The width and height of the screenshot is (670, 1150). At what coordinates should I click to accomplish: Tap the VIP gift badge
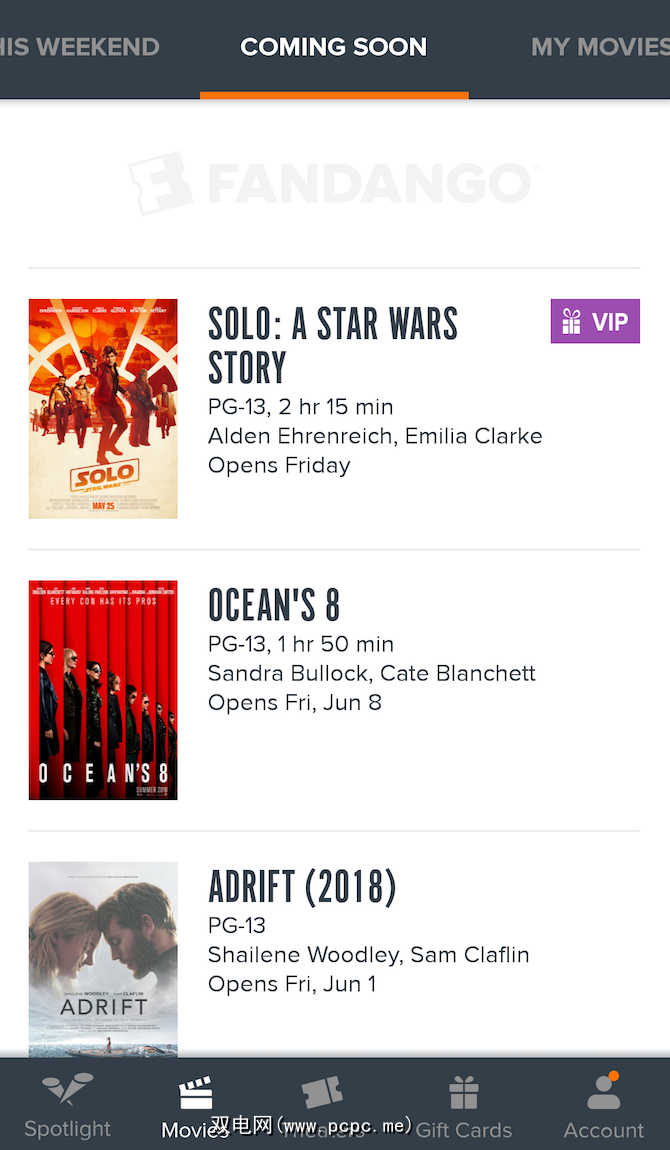(x=595, y=322)
